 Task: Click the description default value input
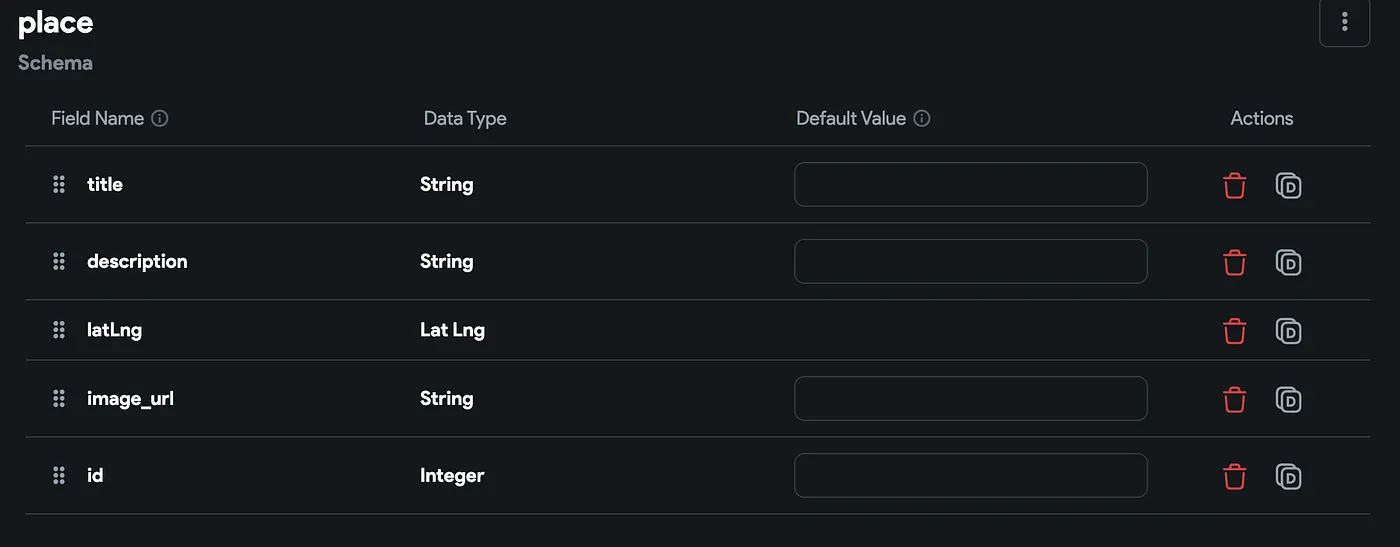(970, 261)
